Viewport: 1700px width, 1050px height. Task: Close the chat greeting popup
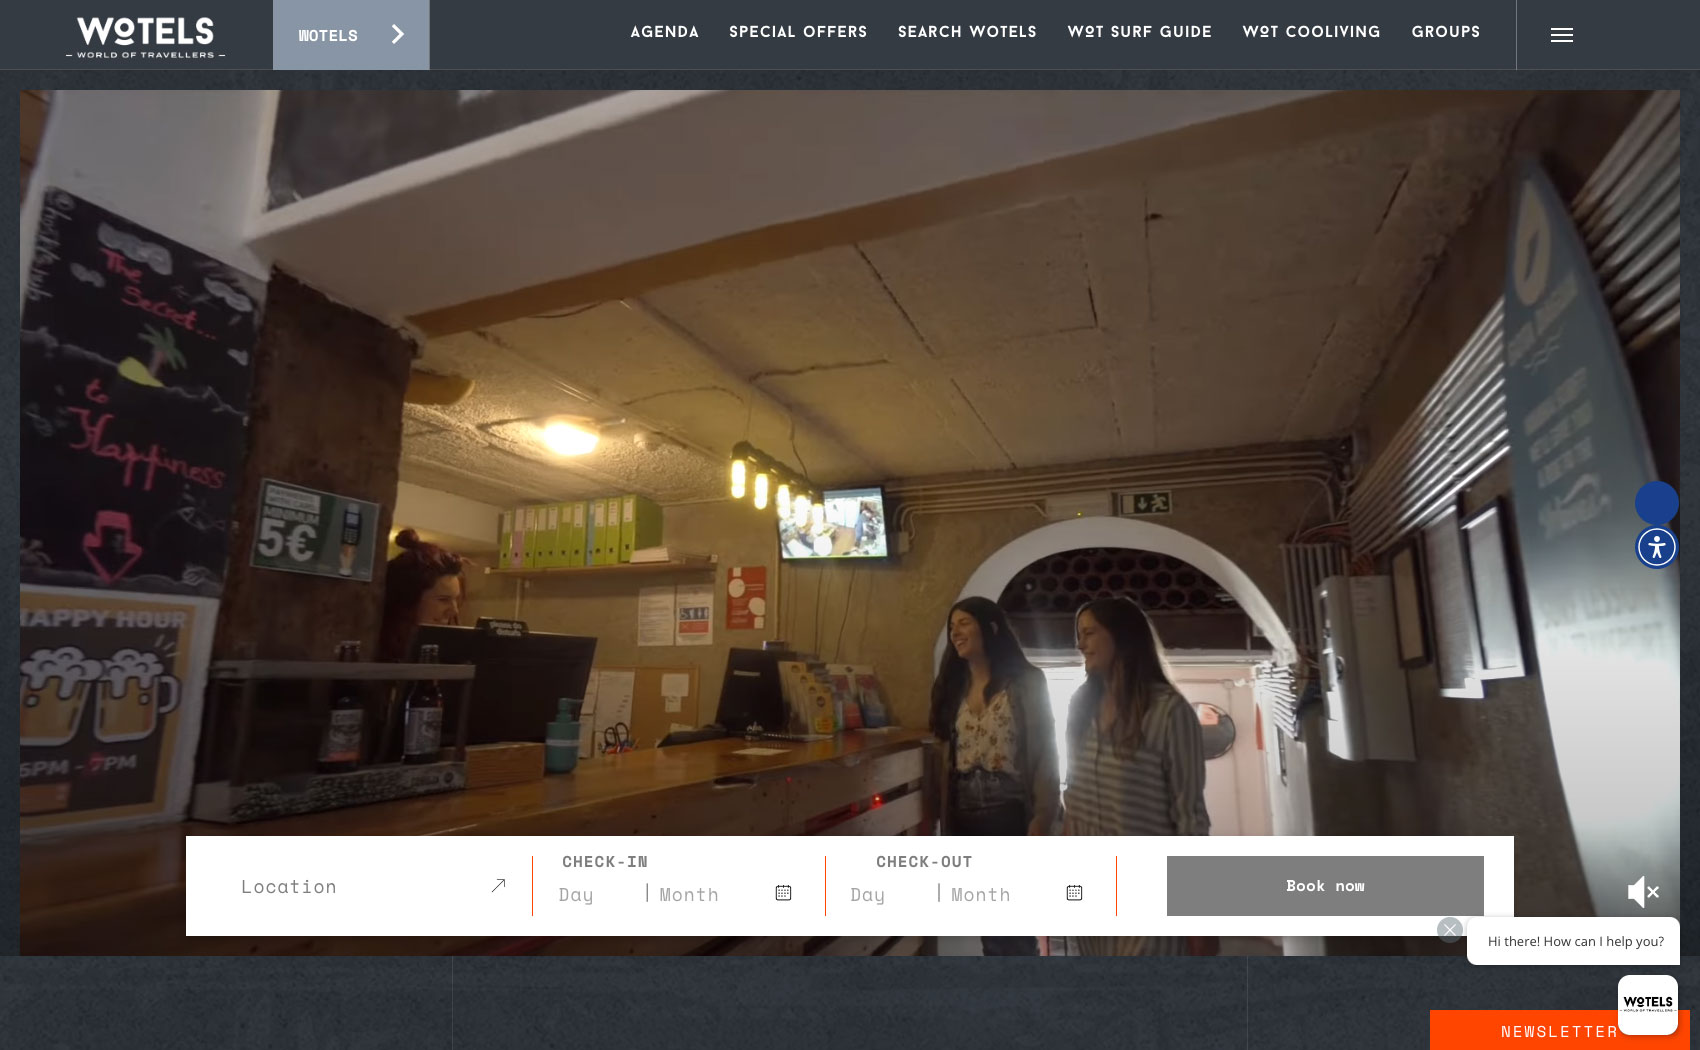click(1449, 930)
